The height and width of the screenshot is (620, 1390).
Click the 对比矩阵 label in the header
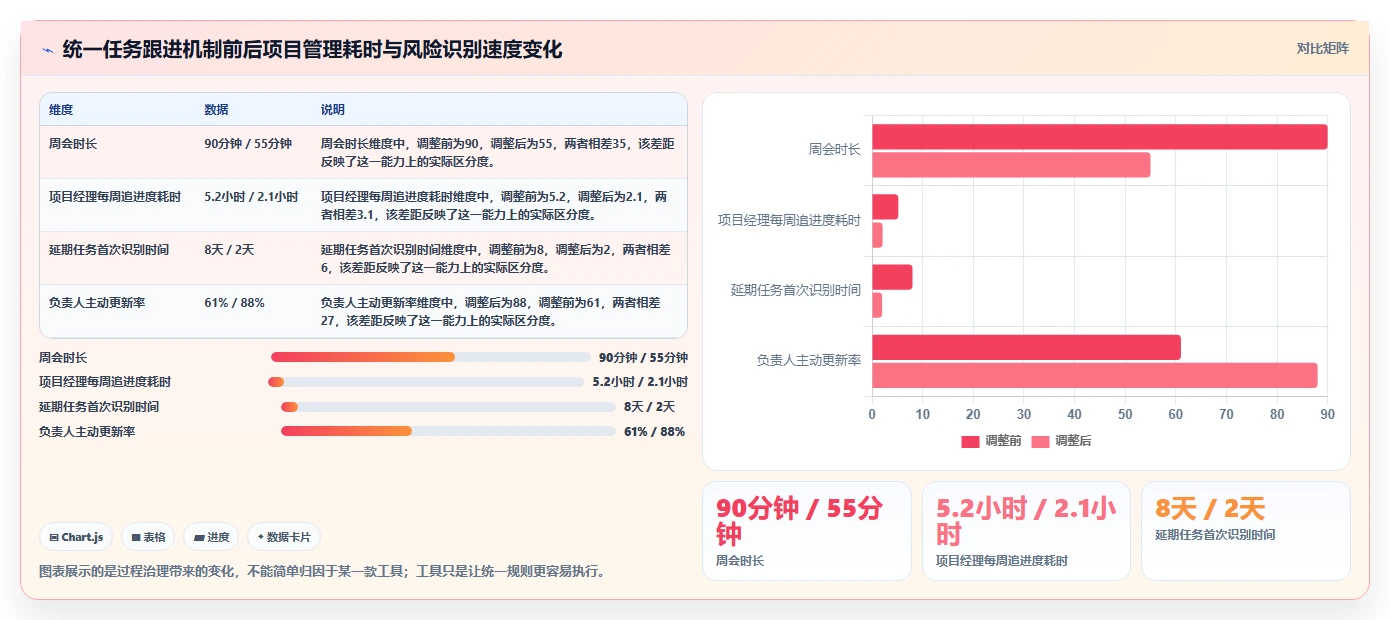click(1322, 48)
